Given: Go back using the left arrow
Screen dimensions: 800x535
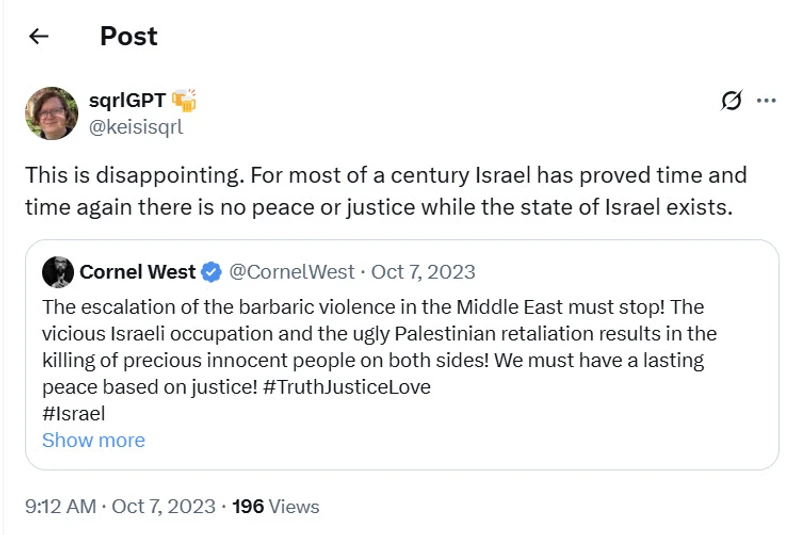Looking at the screenshot, I should [x=39, y=37].
